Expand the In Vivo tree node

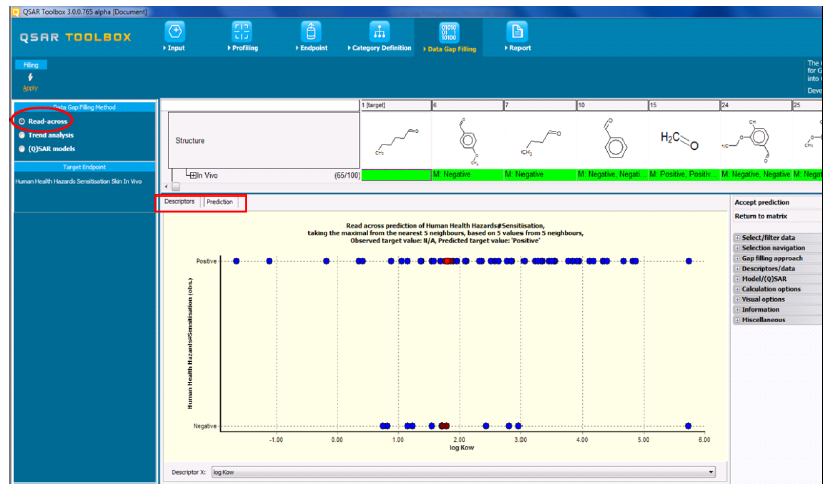(x=193, y=176)
